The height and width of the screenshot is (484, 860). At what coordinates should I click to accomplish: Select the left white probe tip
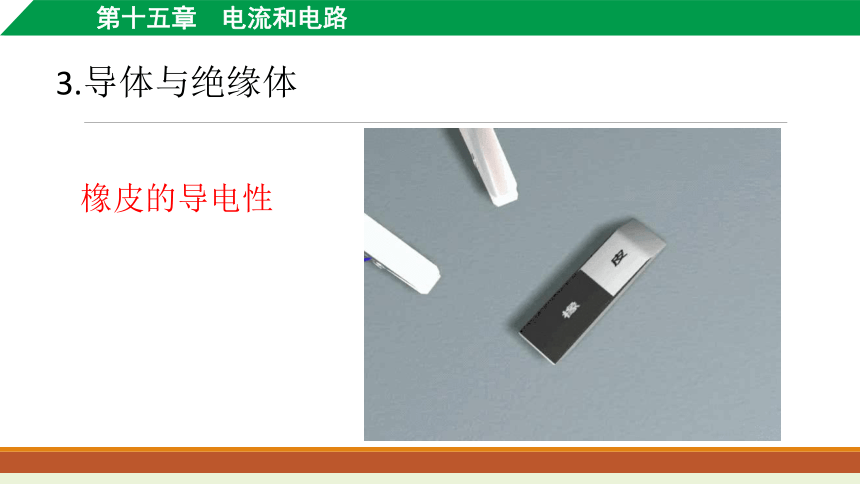tap(401, 254)
